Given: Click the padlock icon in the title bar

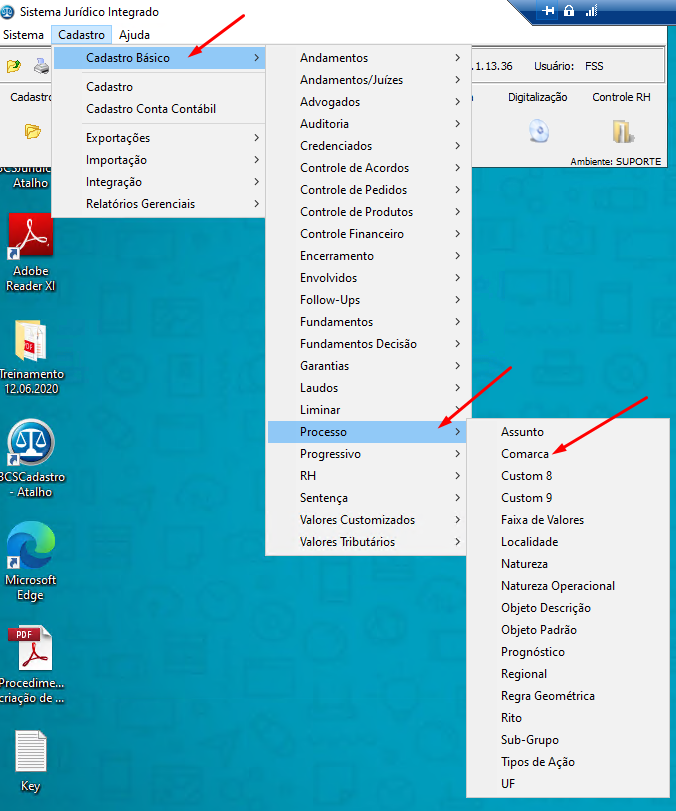Looking at the screenshot, I should click(x=569, y=10).
